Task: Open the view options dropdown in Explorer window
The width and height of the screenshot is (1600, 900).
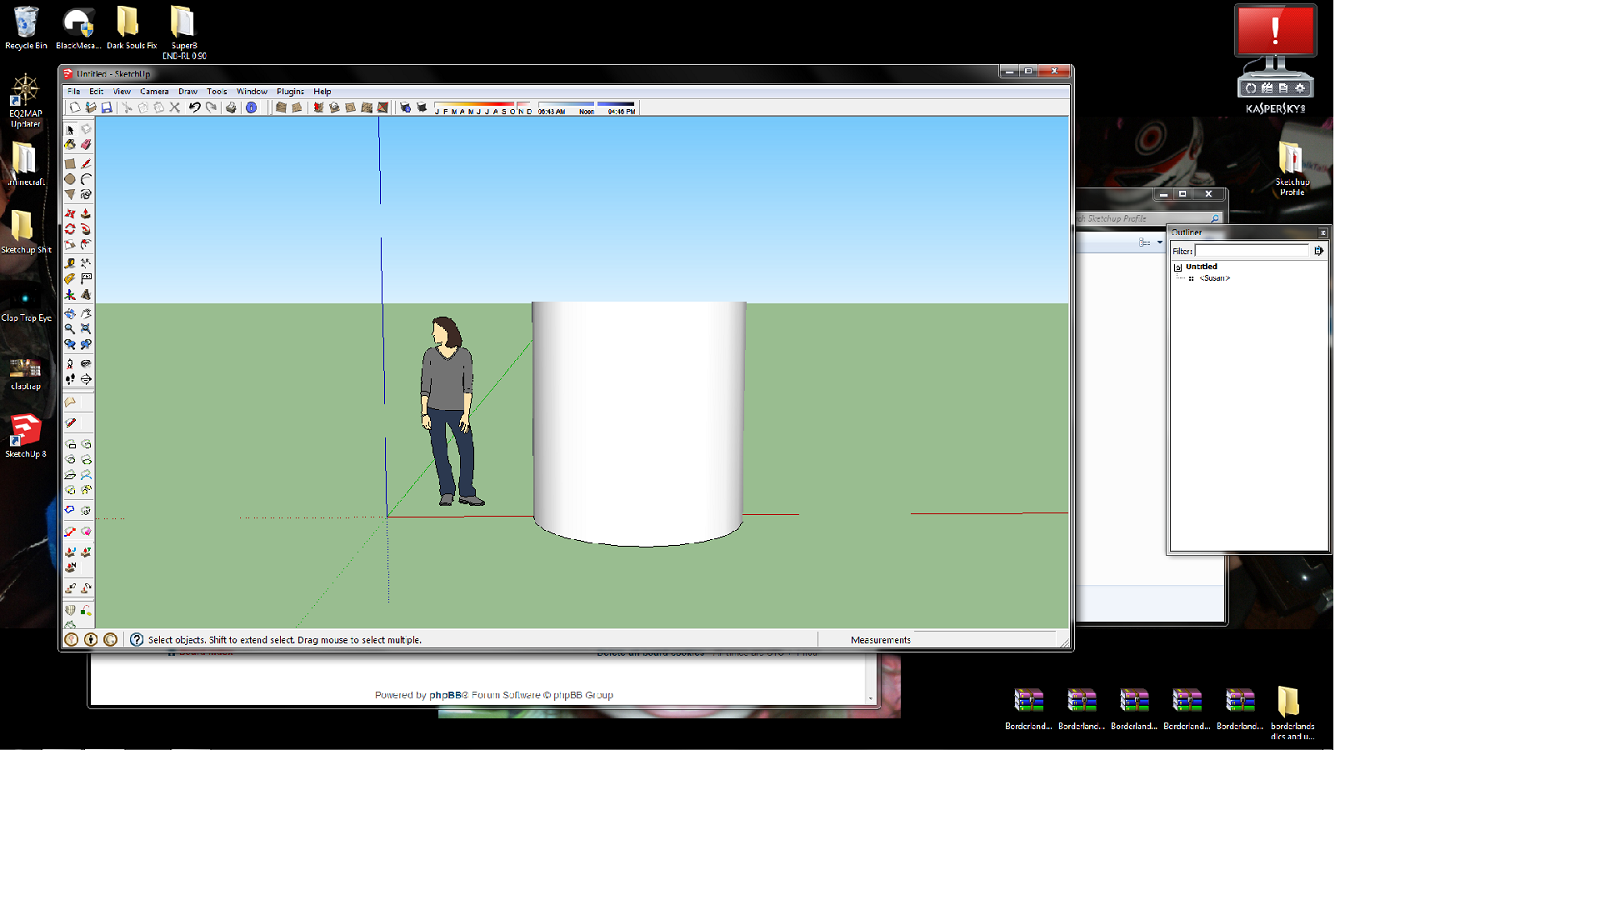Action: coord(1159,242)
